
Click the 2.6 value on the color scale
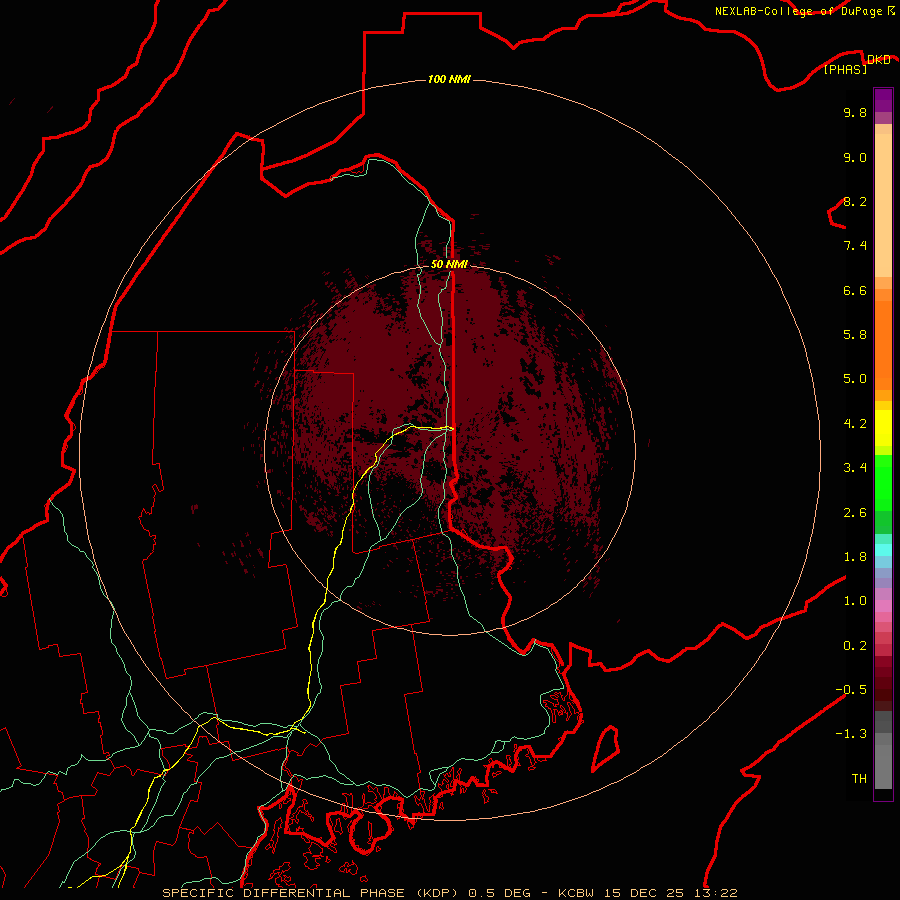(x=855, y=513)
